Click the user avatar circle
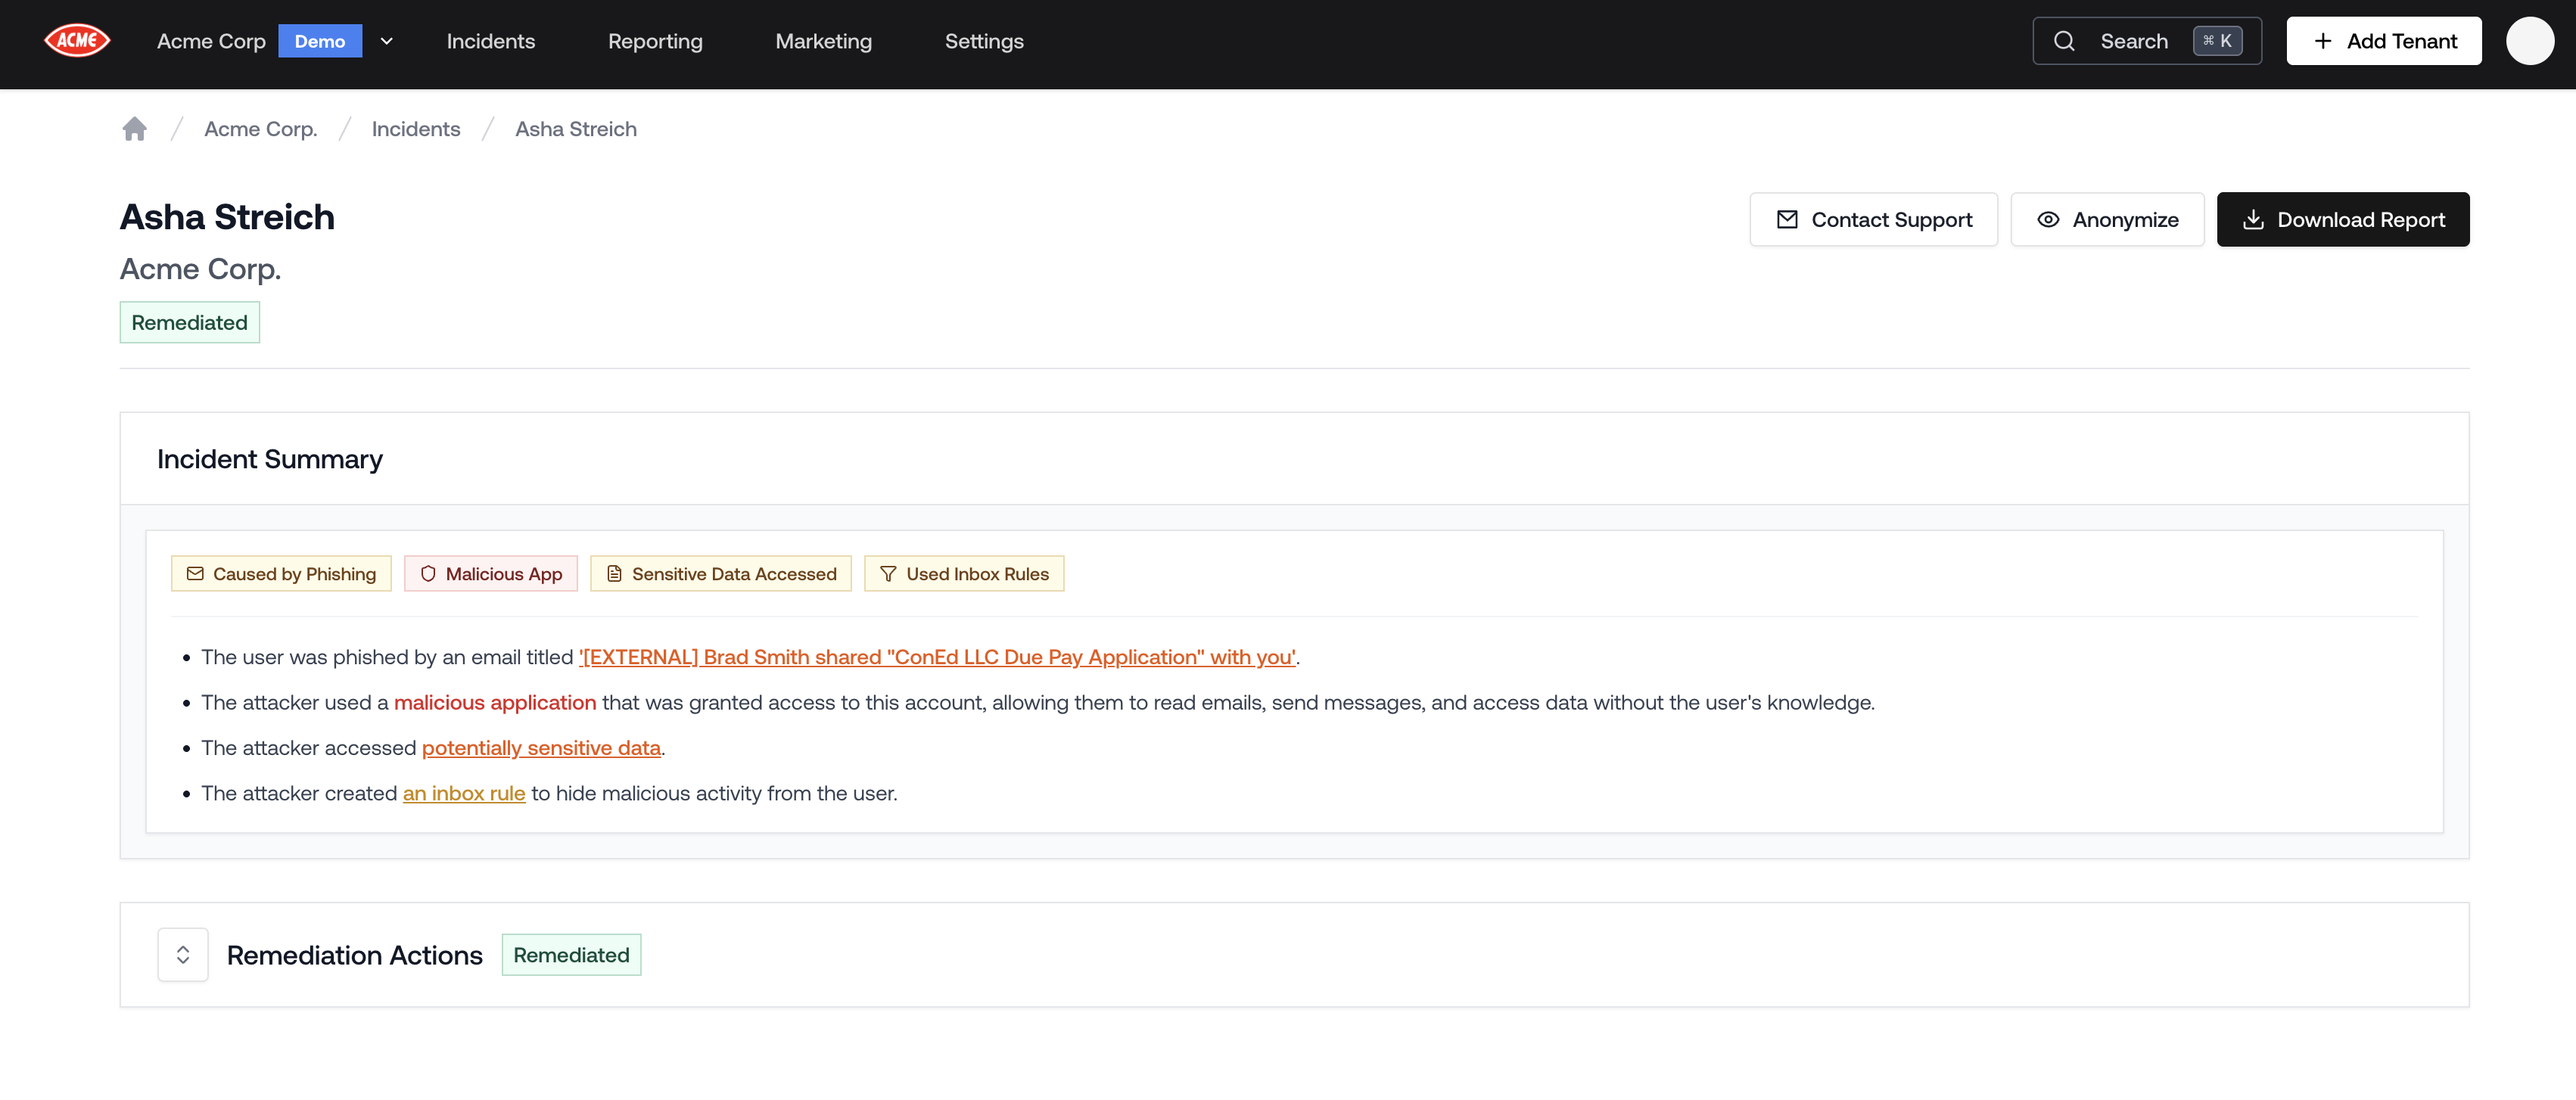2576x1100 pixels. tap(2529, 41)
